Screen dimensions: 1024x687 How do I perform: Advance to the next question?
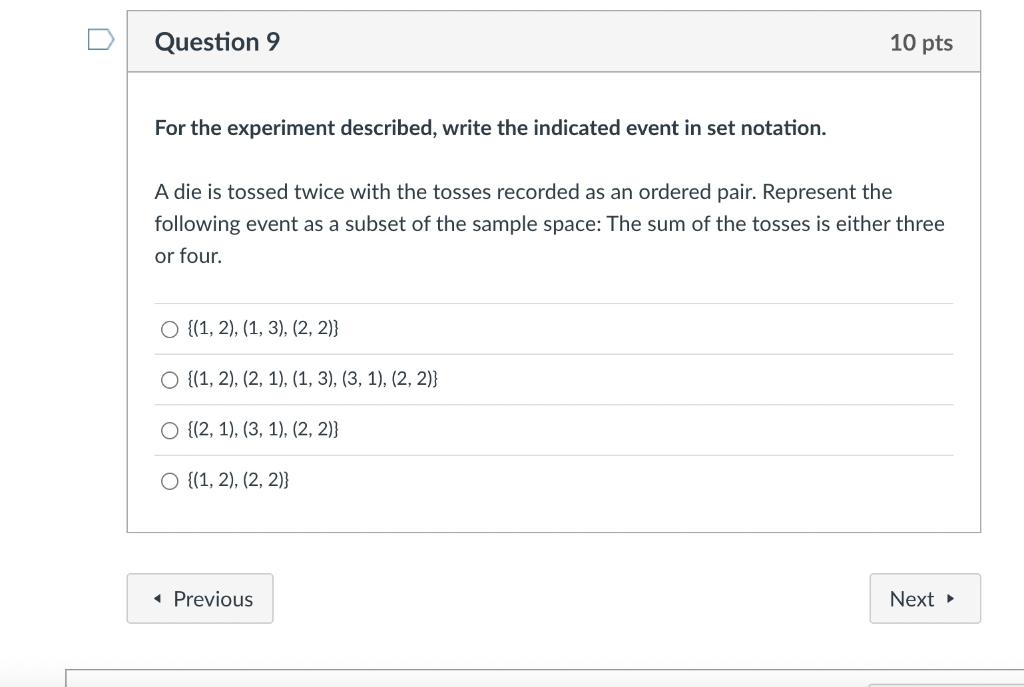tap(925, 598)
